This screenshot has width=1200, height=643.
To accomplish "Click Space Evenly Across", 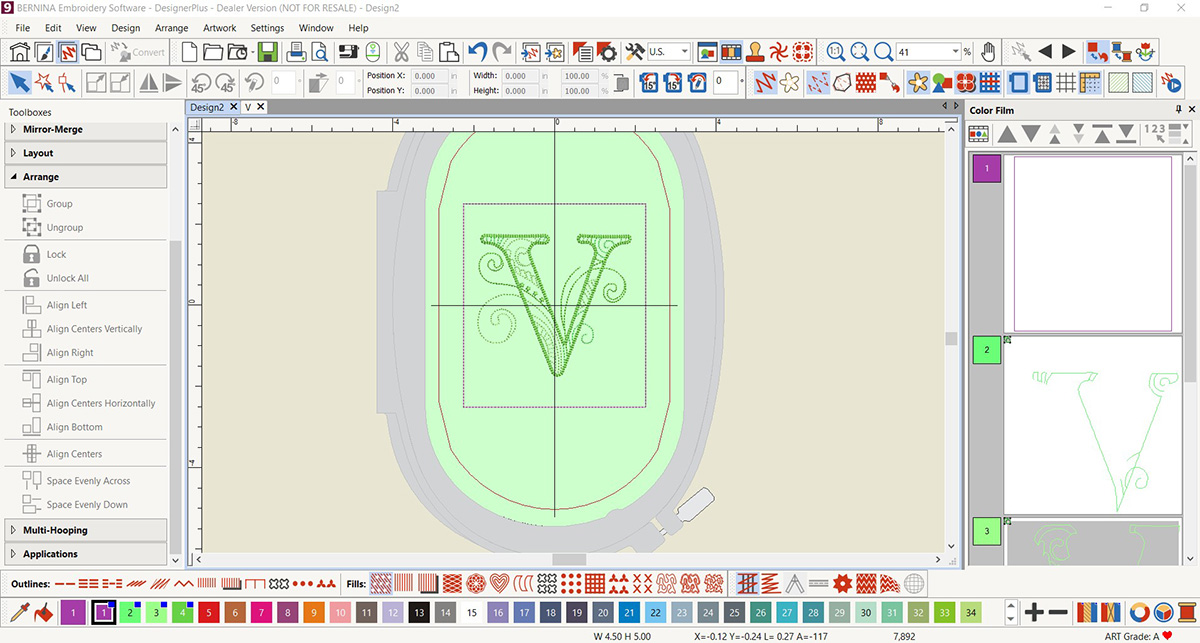I will [88, 481].
